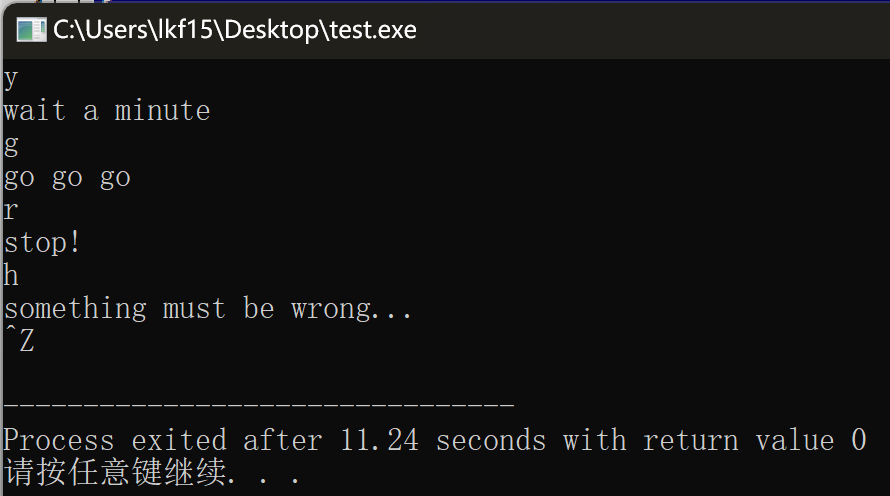Screen dimensions: 890x496
Task: Click the title bar path ending in test.exe
Action: [235, 30]
